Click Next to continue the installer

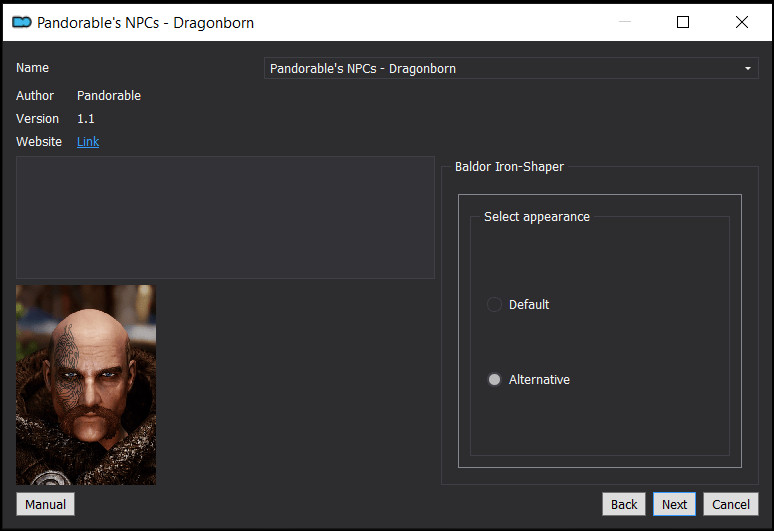674,504
